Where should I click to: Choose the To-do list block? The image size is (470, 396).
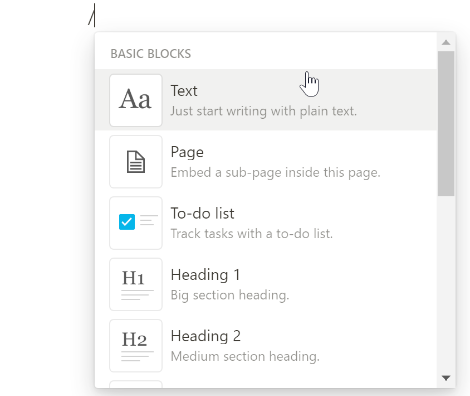coord(266,223)
